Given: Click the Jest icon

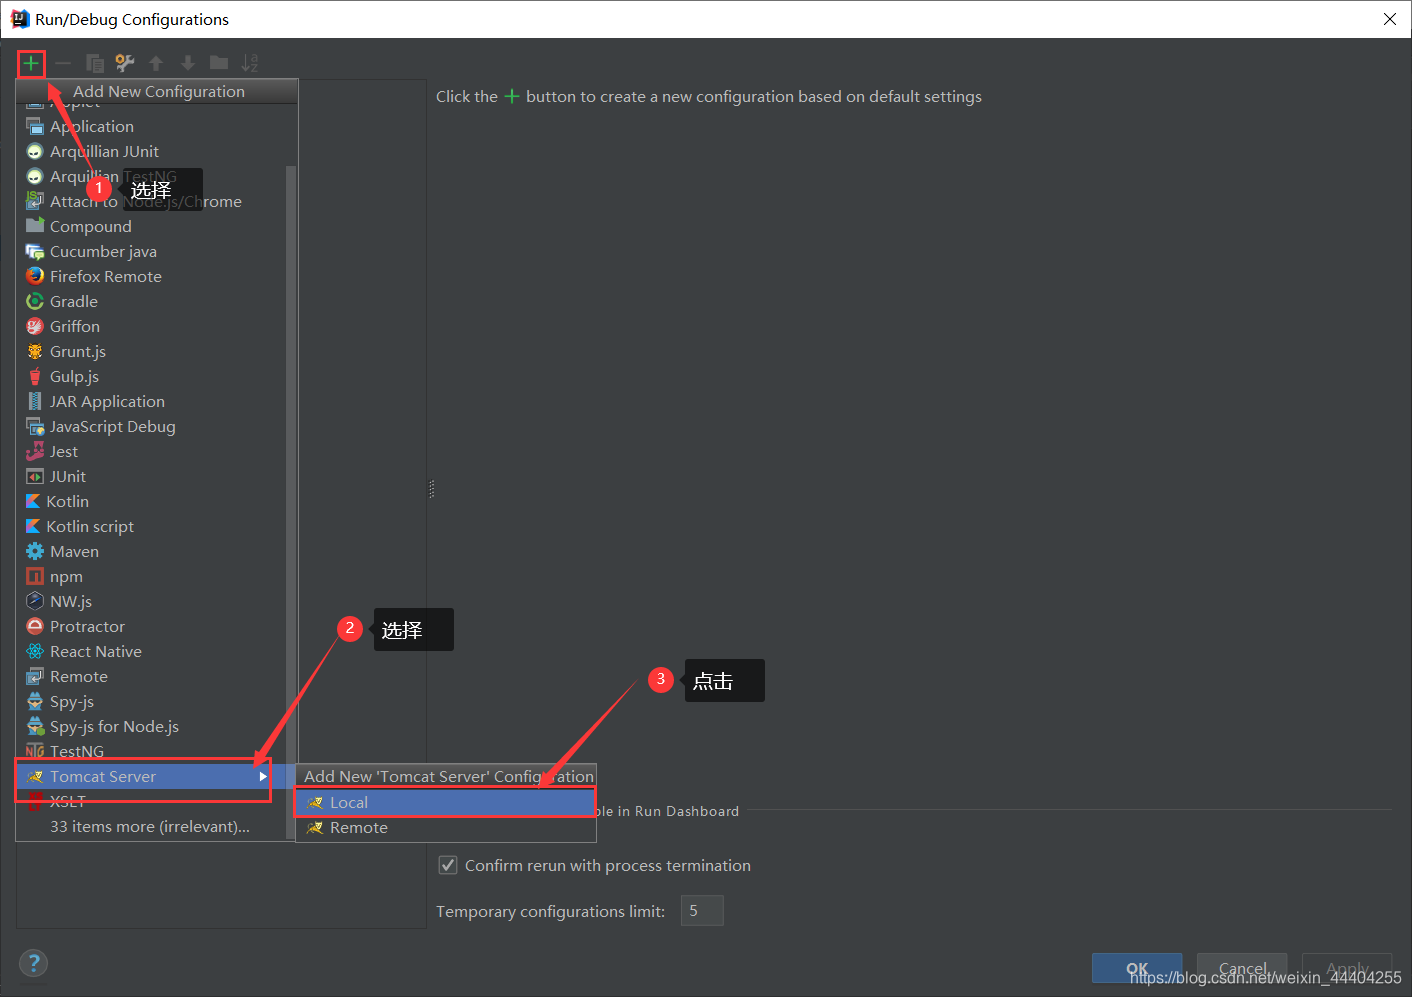Looking at the screenshot, I should point(35,451).
